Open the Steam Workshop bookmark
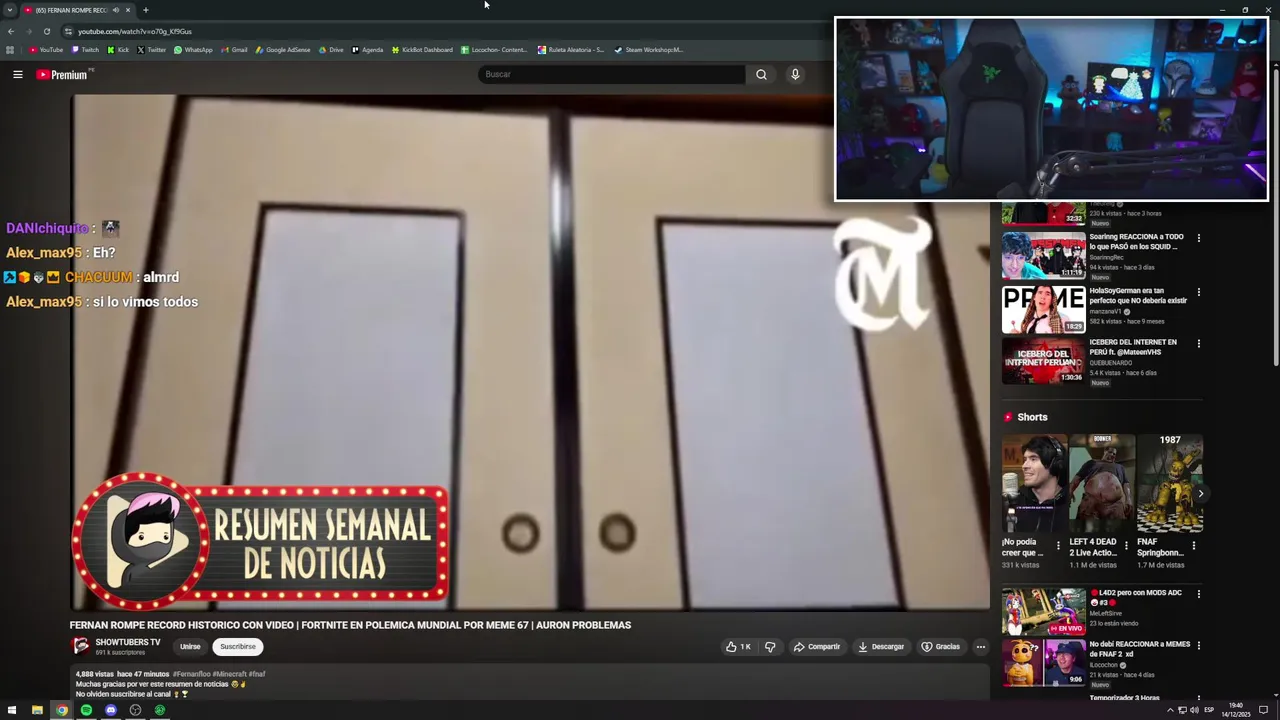Image resolution: width=1280 pixels, height=720 pixels. tap(648, 50)
